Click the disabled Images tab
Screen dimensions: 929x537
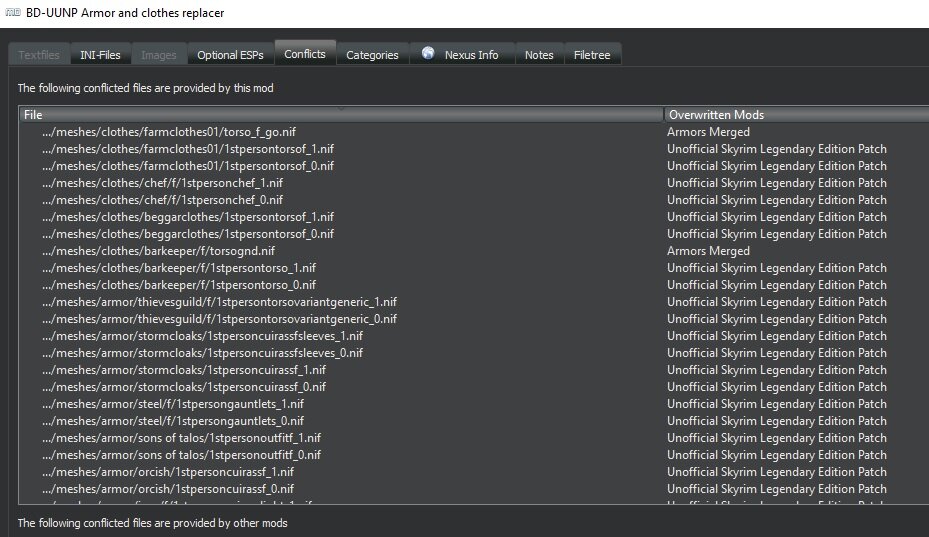click(x=159, y=55)
